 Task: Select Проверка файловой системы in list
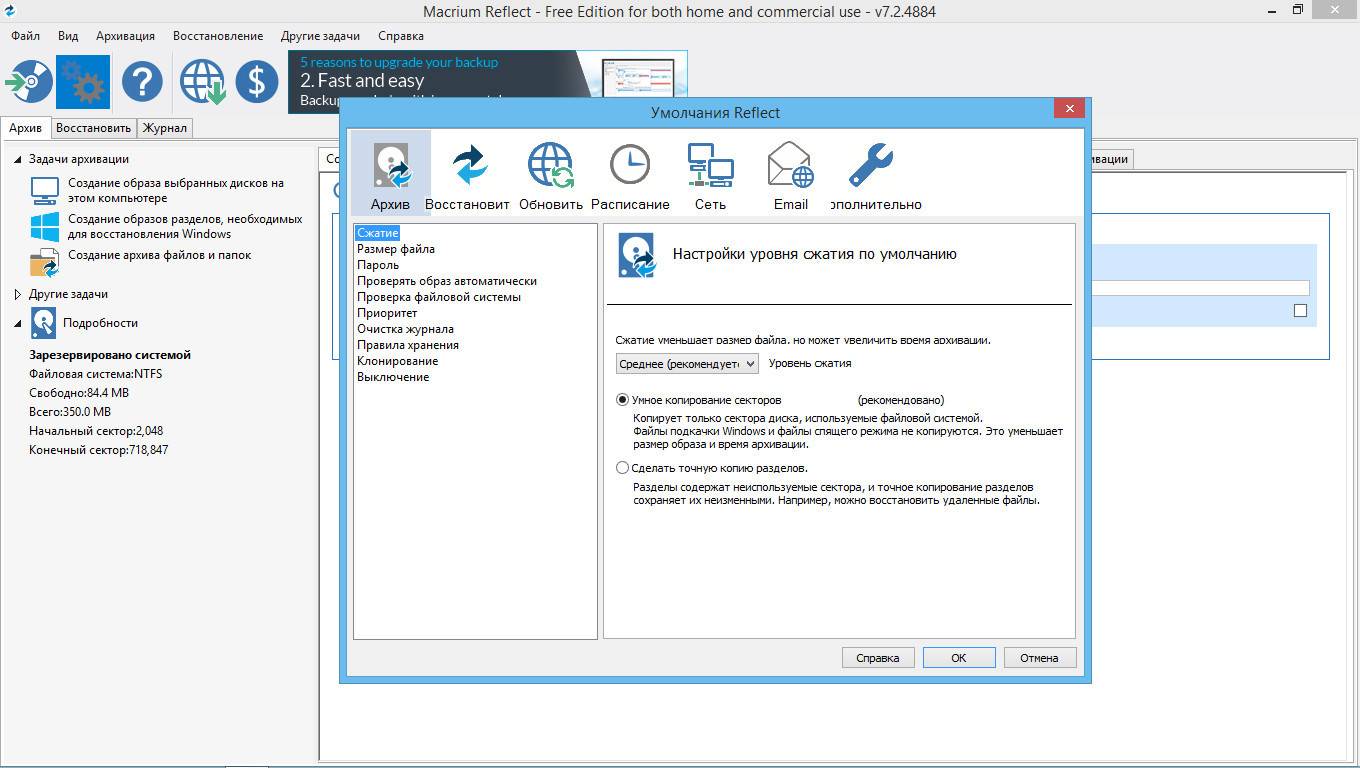point(439,297)
